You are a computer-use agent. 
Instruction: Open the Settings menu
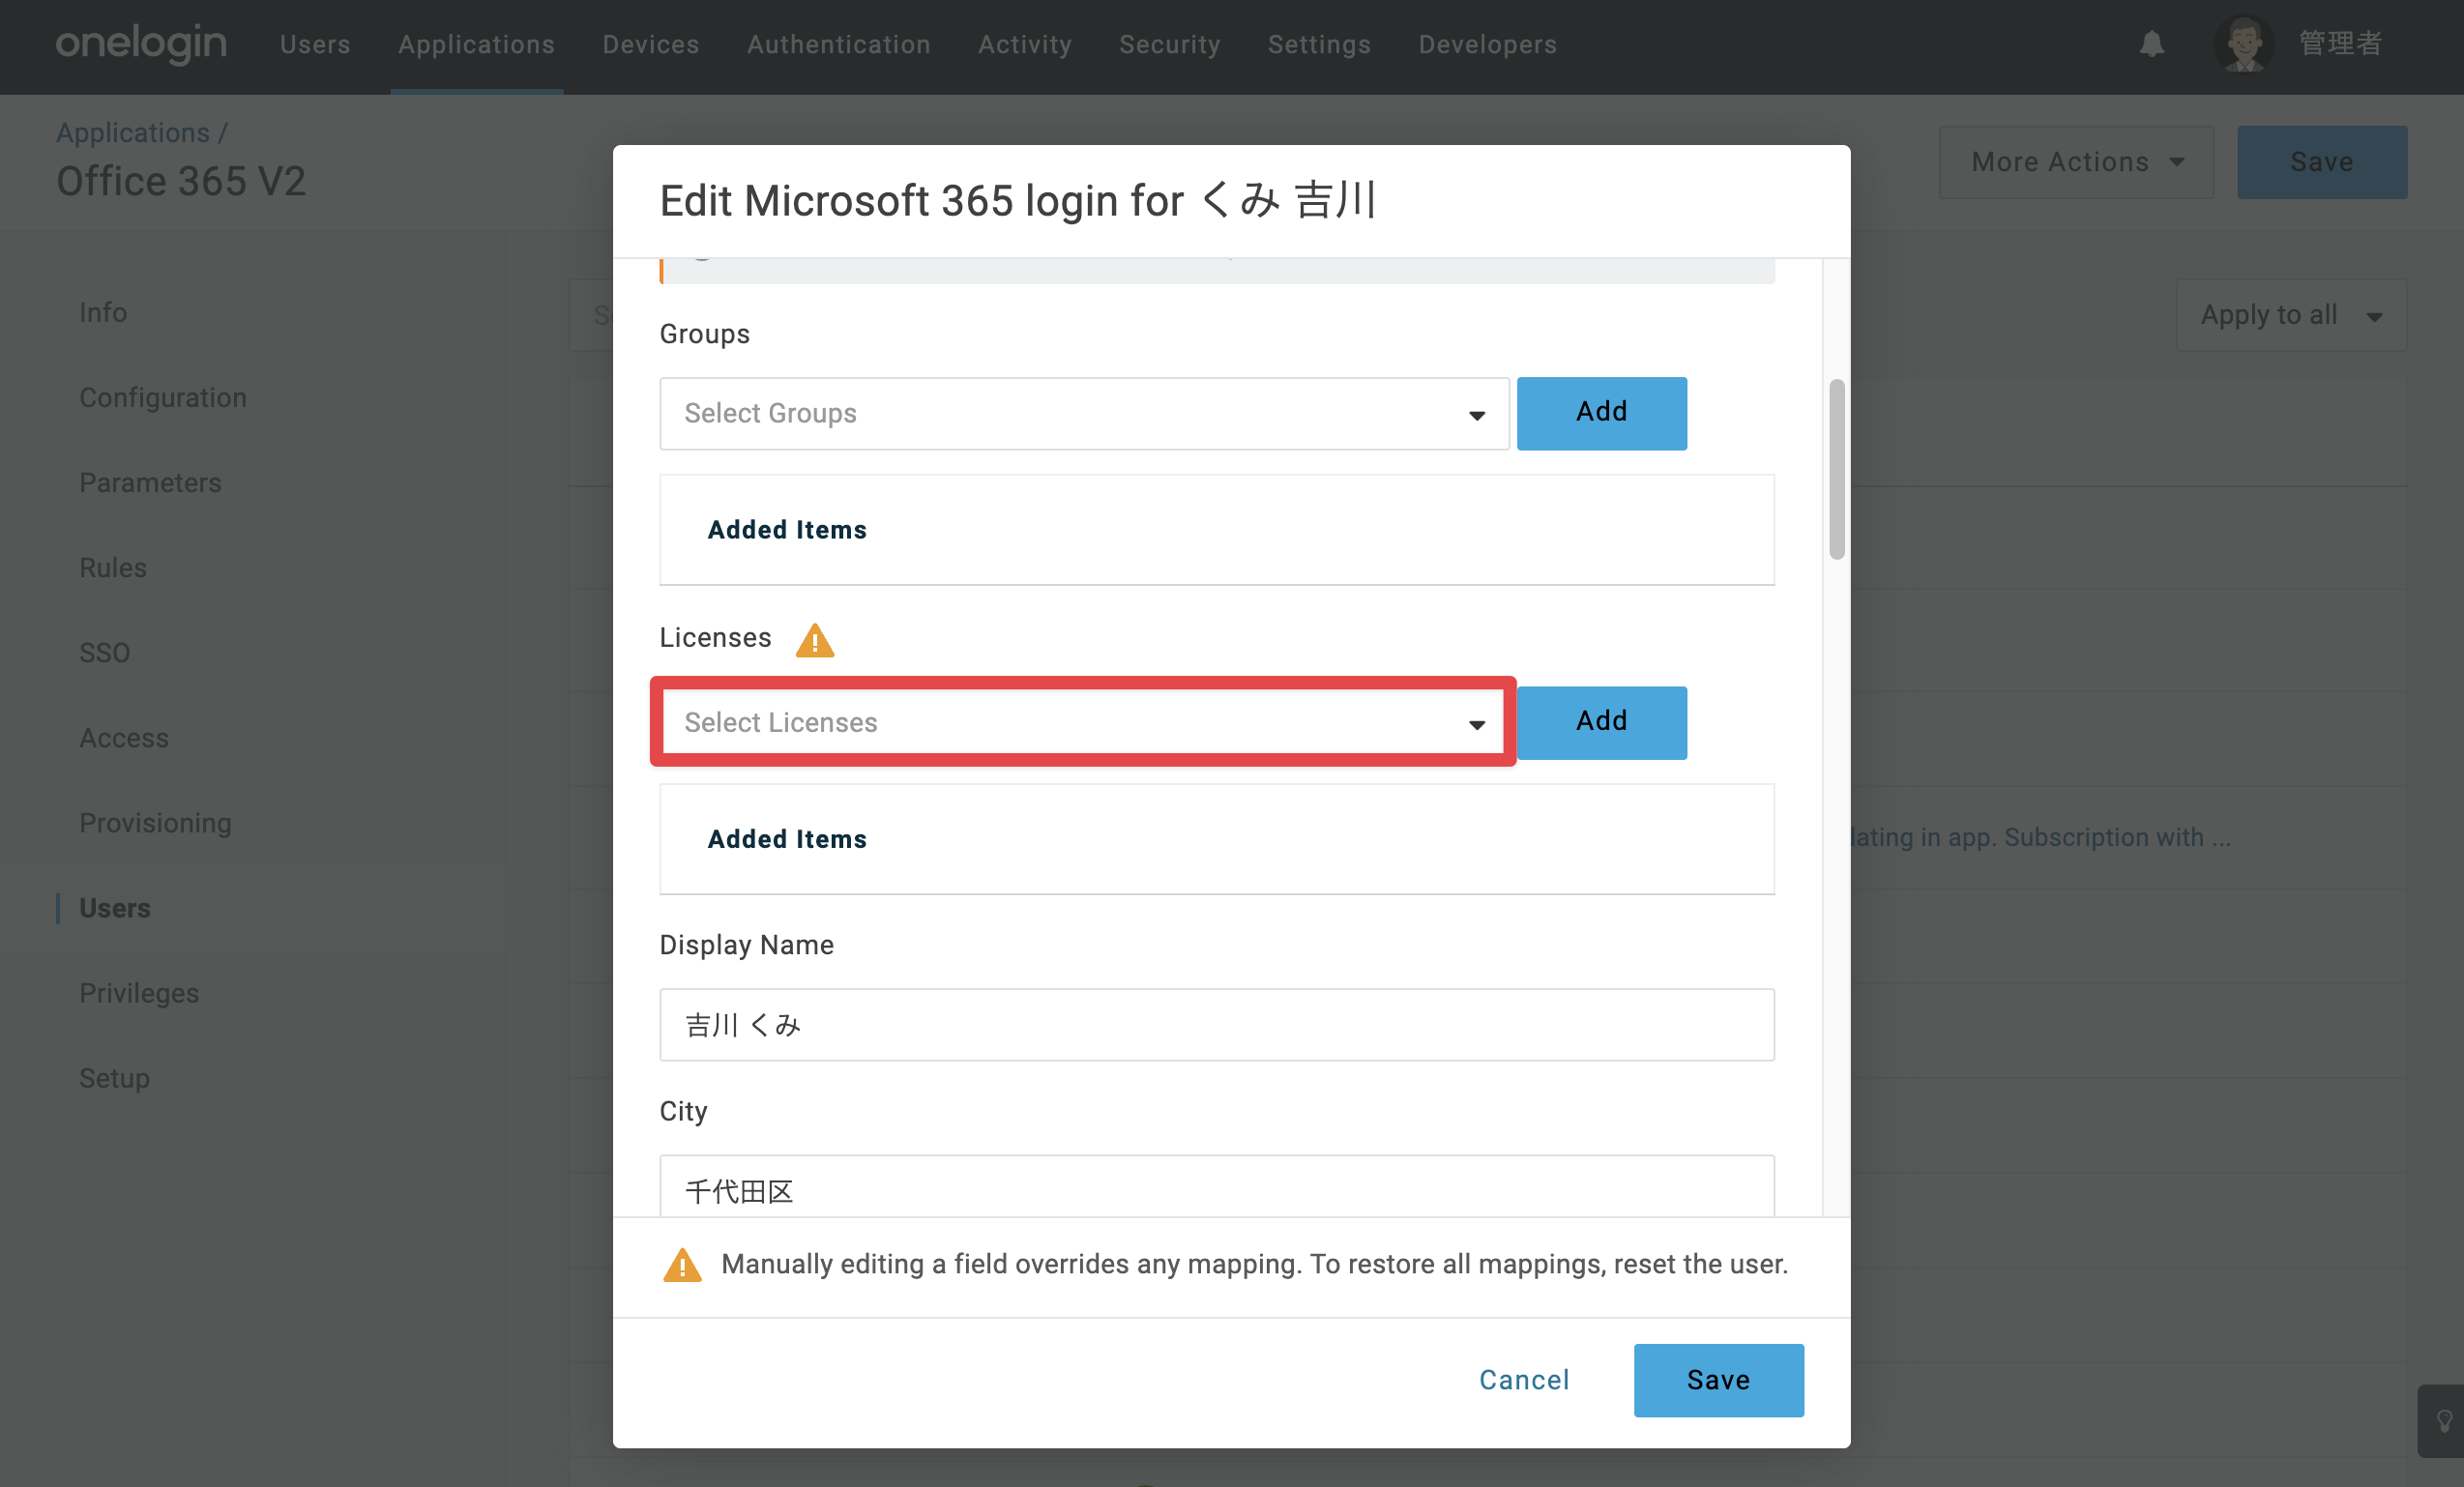click(x=1320, y=44)
